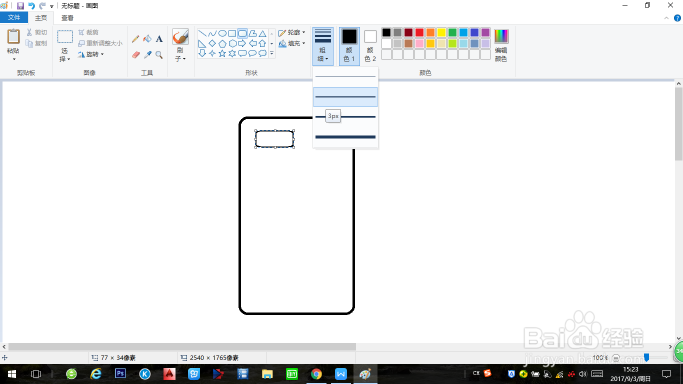Activate Color 2 background box
Image resolution: width=683 pixels, height=384 pixels.
tap(370, 46)
